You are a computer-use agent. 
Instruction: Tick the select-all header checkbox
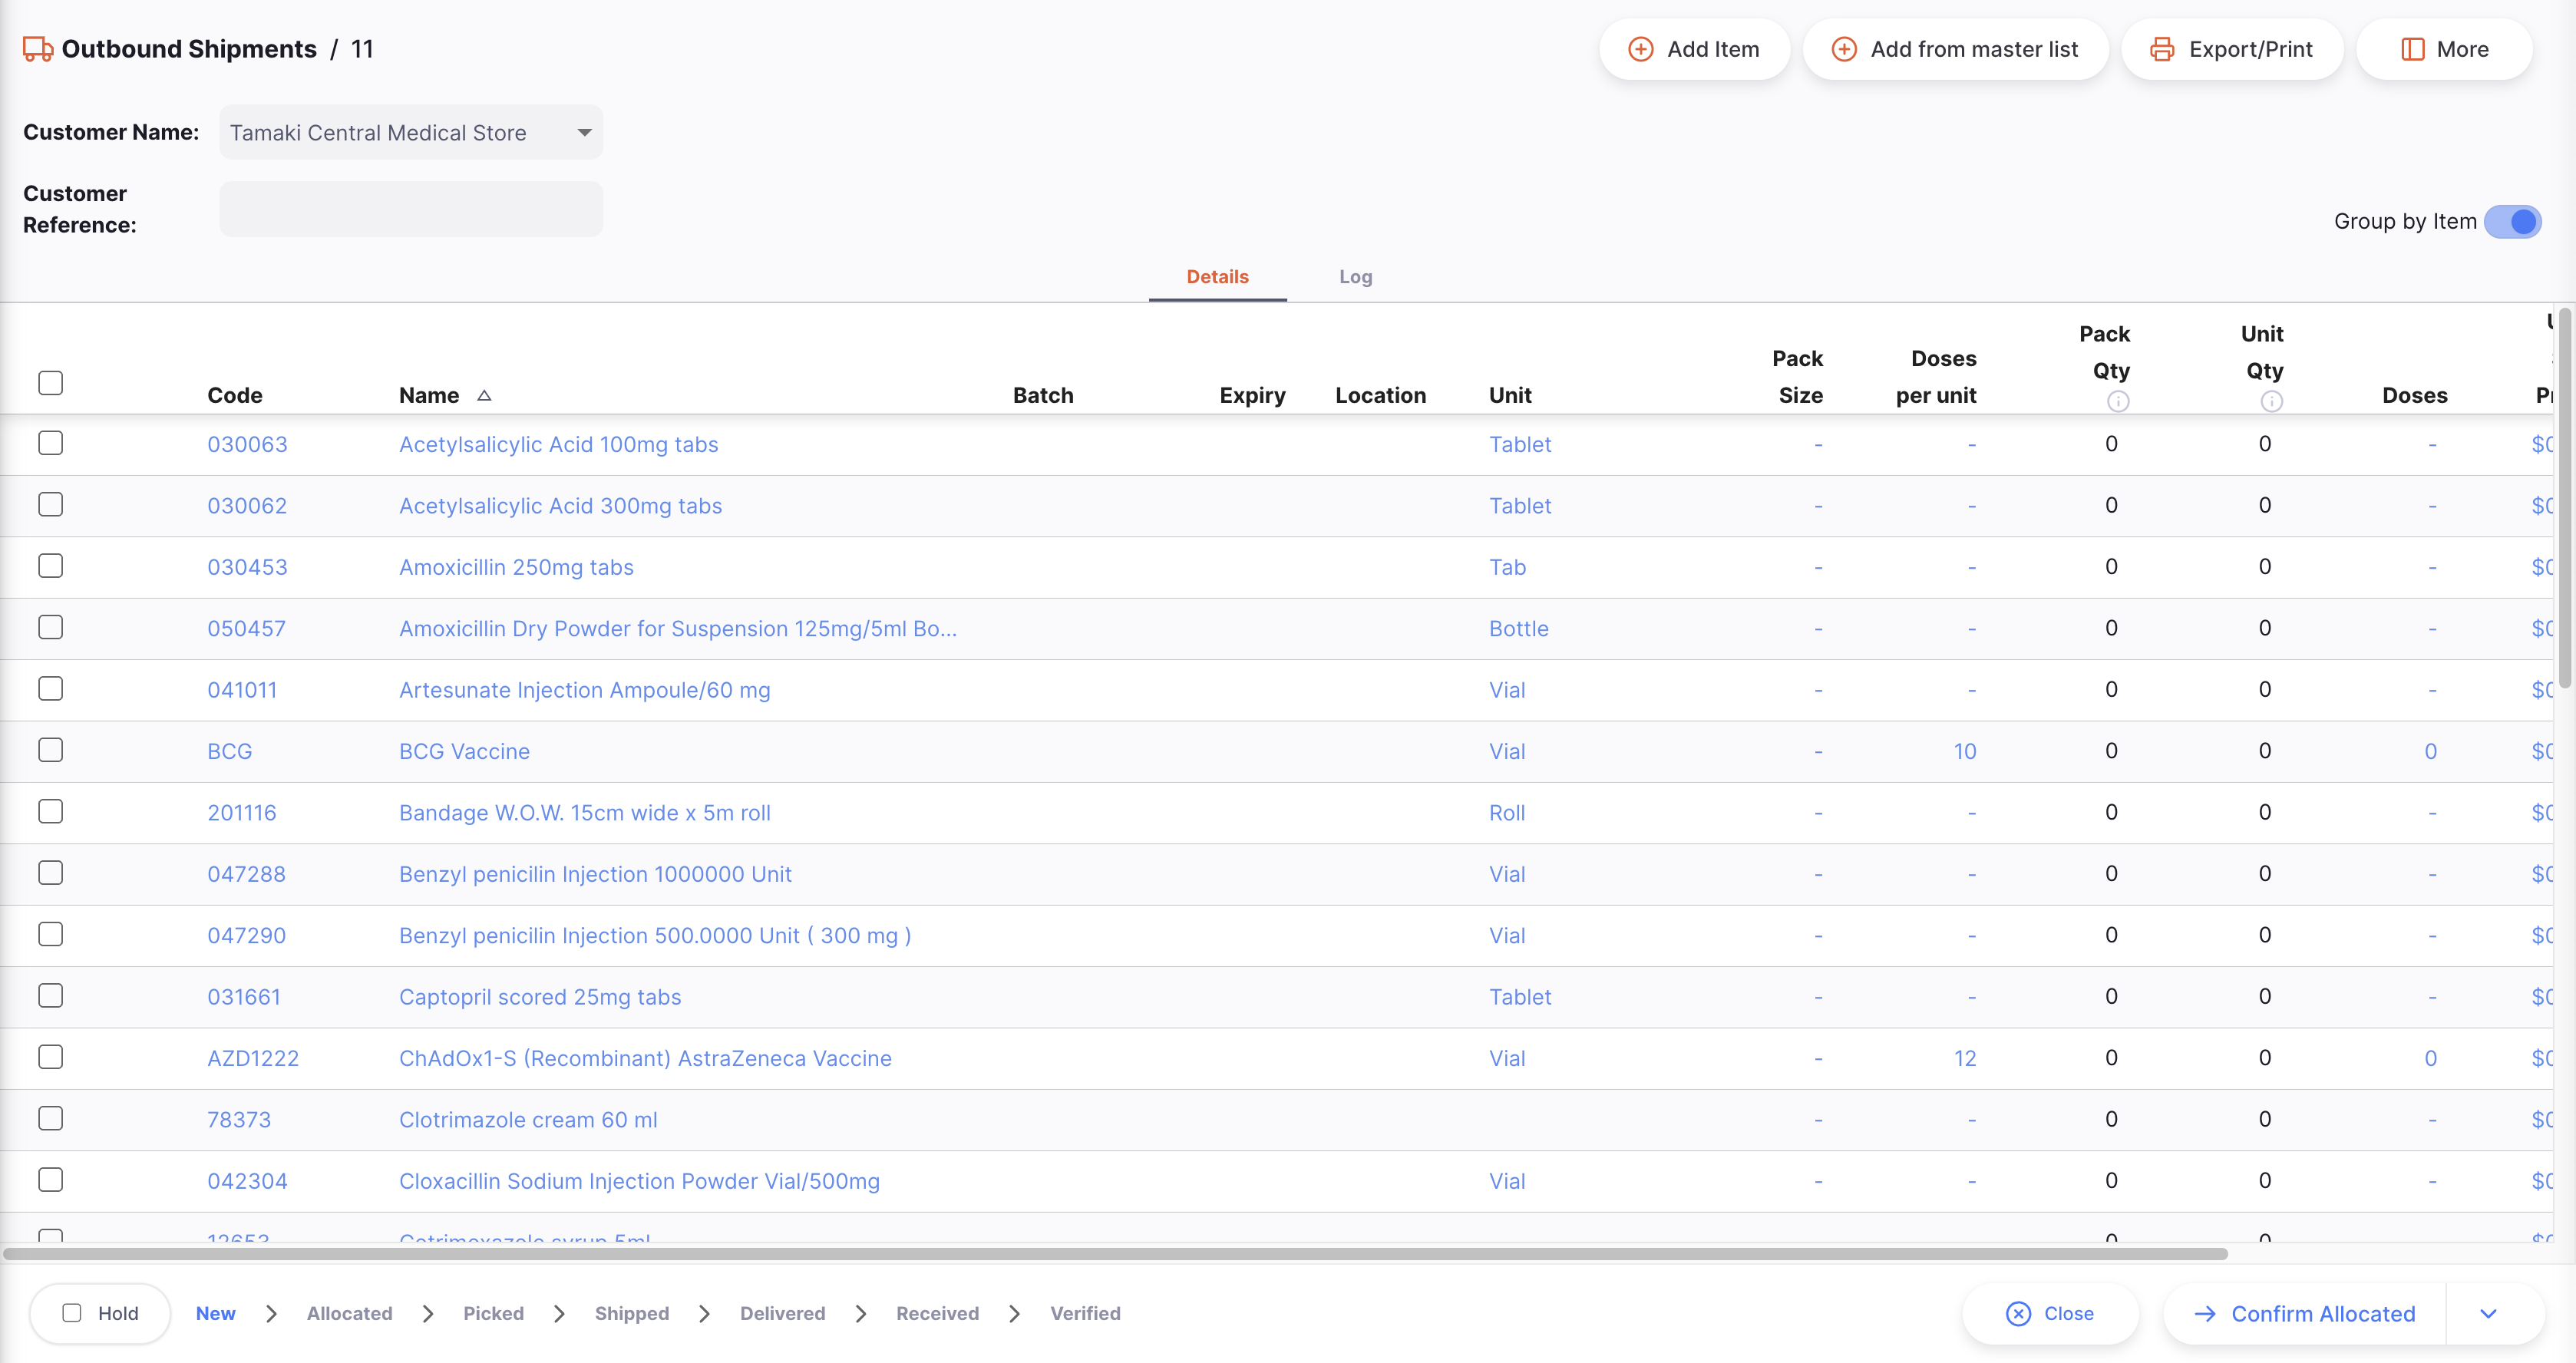point(50,382)
